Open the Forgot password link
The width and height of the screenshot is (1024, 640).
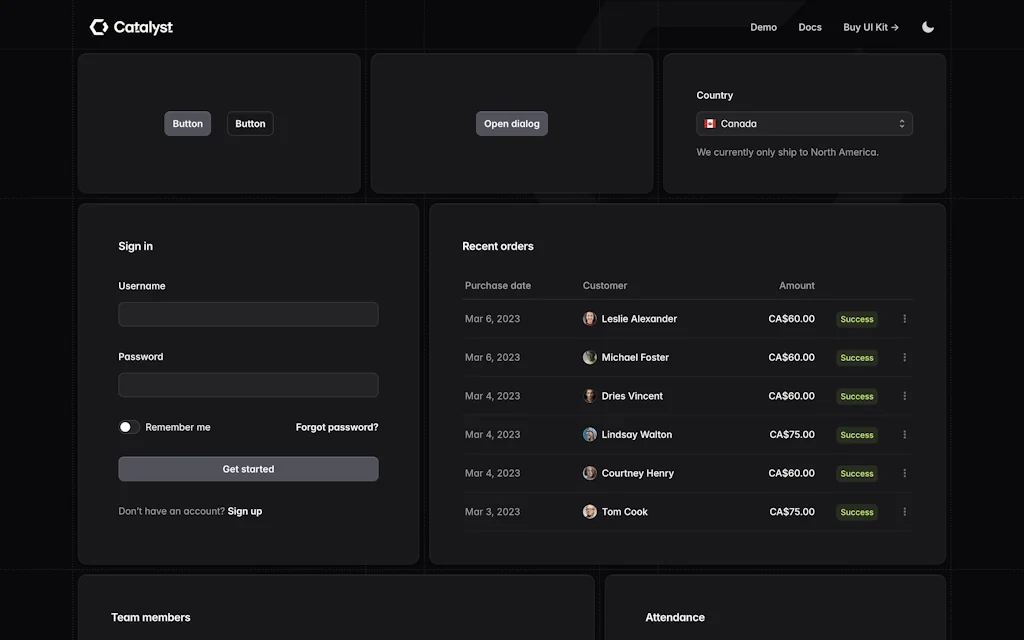tap(336, 426)
